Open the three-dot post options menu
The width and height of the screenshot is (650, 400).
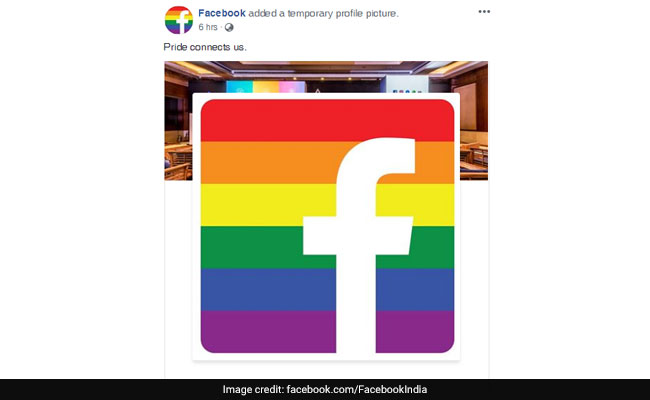click(x=484, y=12)
